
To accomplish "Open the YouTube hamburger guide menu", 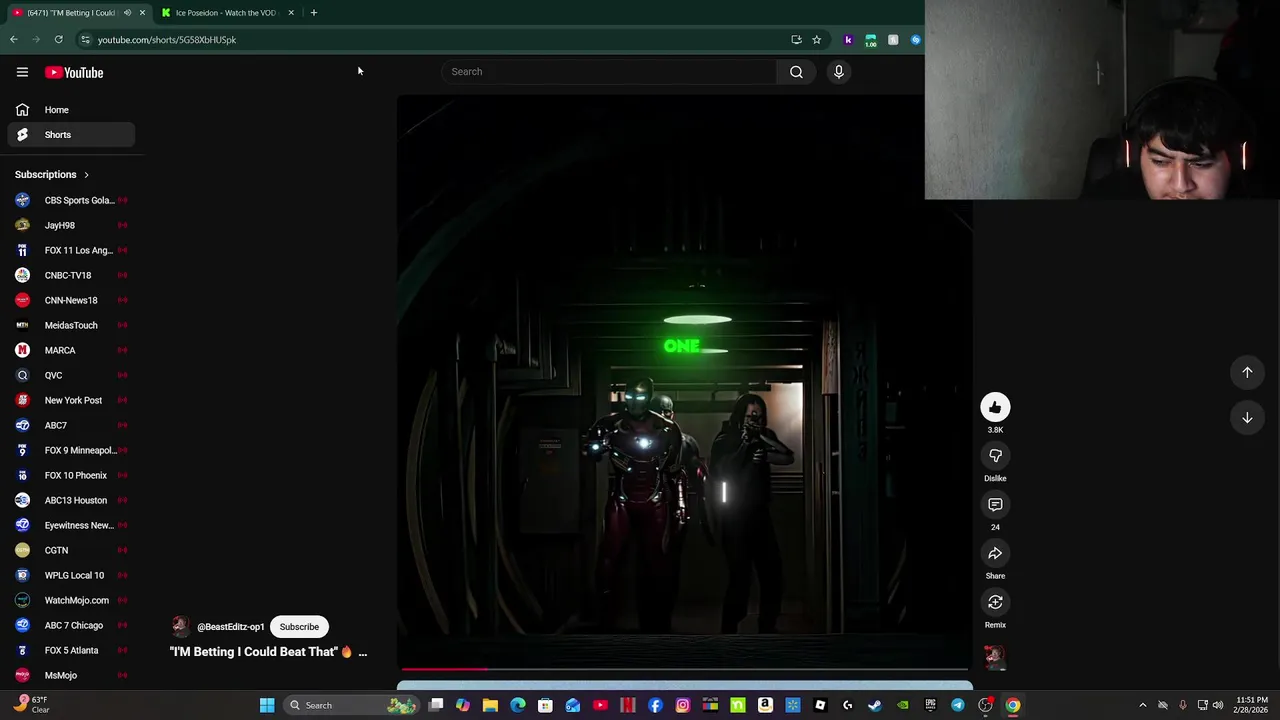I will [x=22, y=72].
